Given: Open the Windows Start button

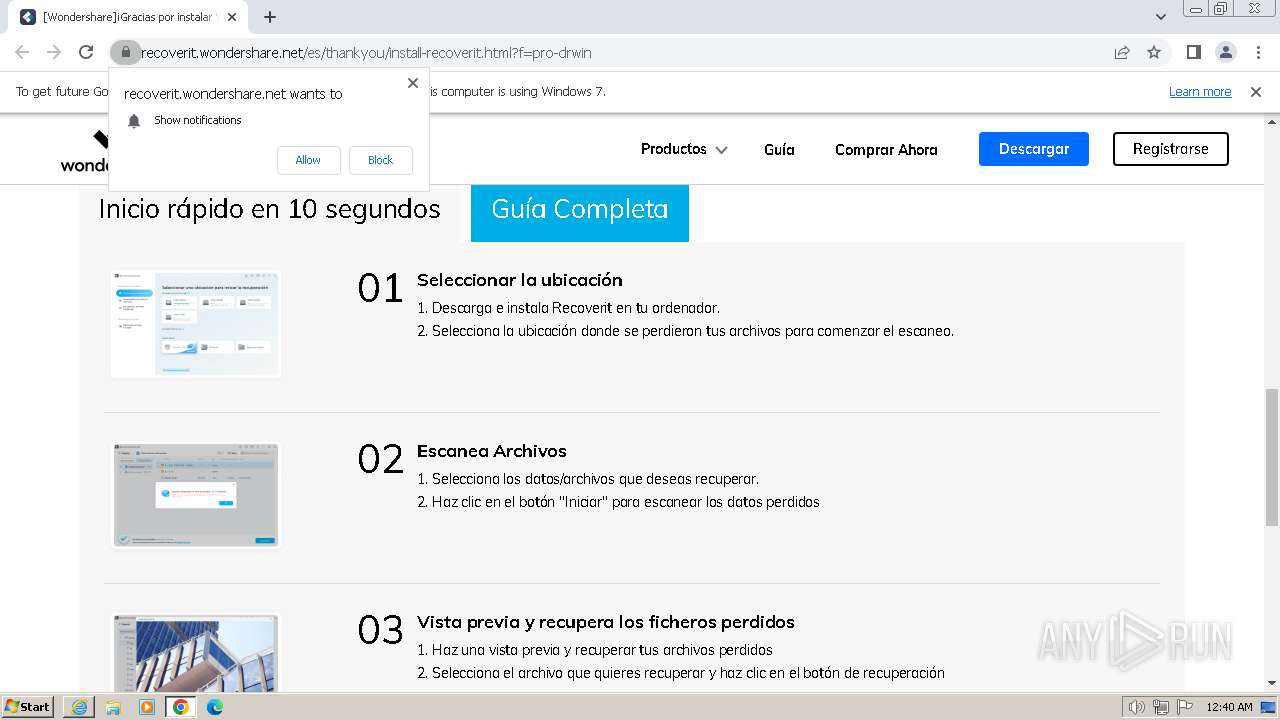Looking at the screenshot, I should click(x=28, y=707).
